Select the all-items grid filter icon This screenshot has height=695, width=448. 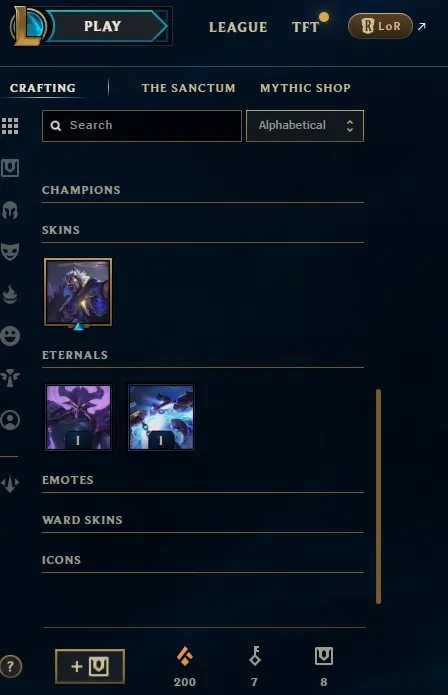click(10, 126)
